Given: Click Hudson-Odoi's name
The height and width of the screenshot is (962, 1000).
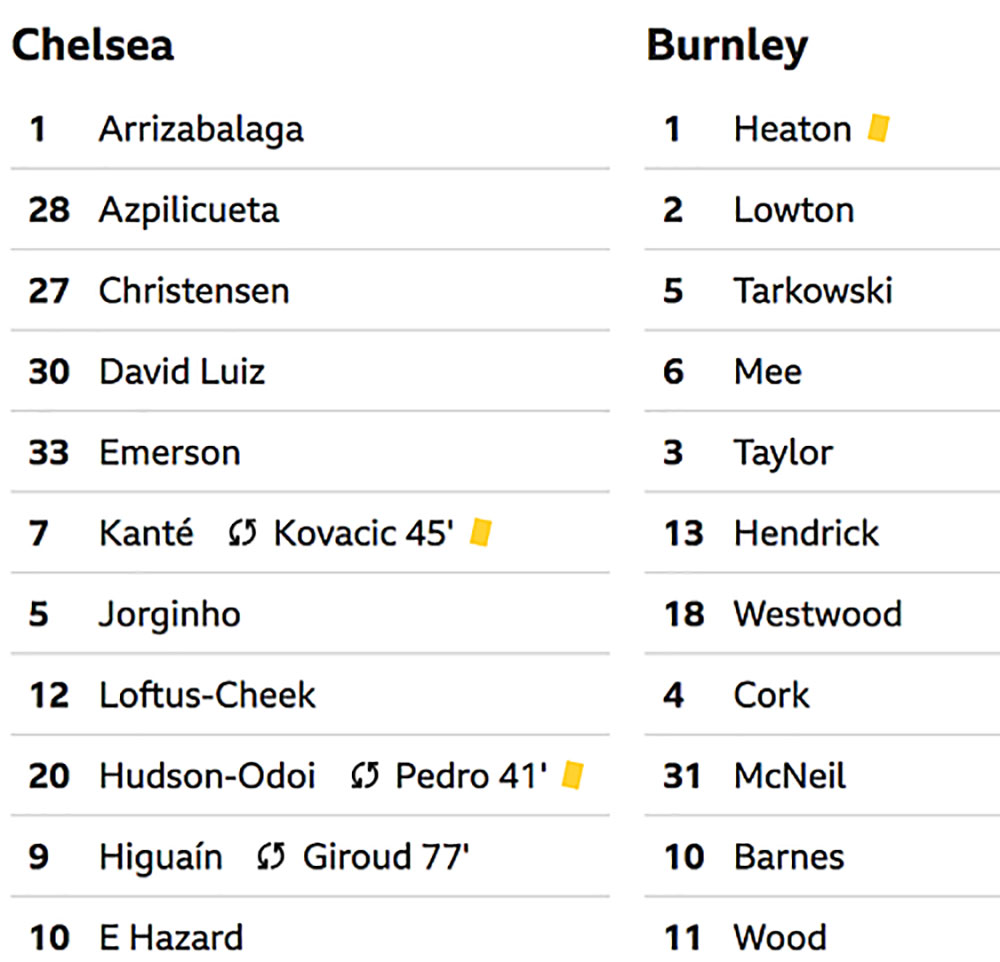Looking at the screenshot, I should (x=207, y=775).
